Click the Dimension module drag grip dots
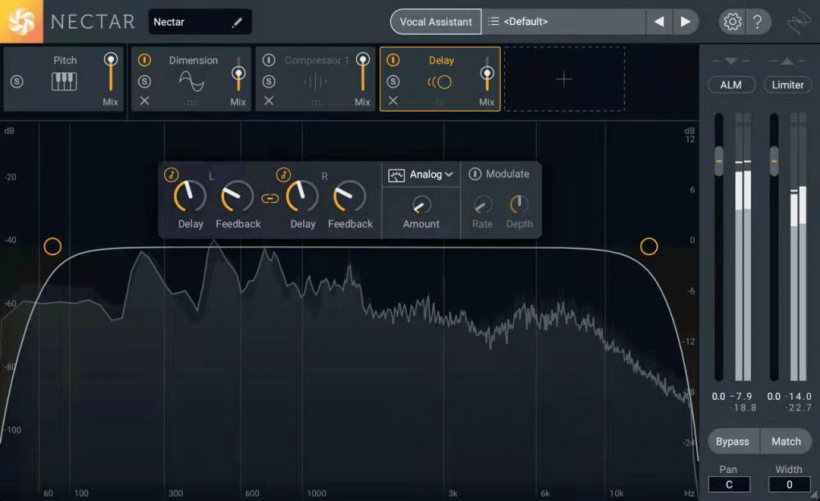This screenshot has width=820, height=501. [191, 103]
